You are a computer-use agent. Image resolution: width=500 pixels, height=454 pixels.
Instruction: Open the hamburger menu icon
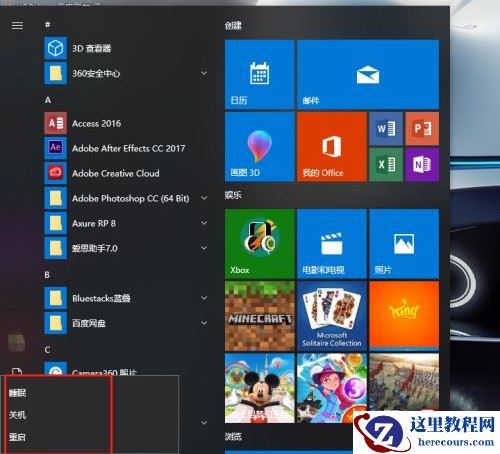click(17, 25)
